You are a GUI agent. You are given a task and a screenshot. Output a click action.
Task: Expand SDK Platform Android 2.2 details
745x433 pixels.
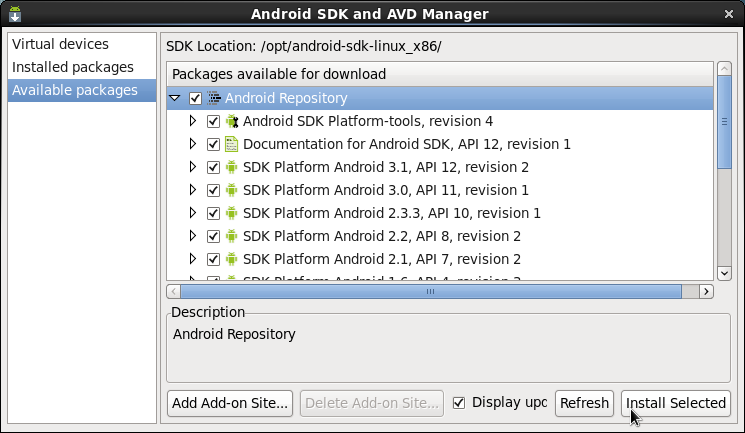[x=192, y=236]
